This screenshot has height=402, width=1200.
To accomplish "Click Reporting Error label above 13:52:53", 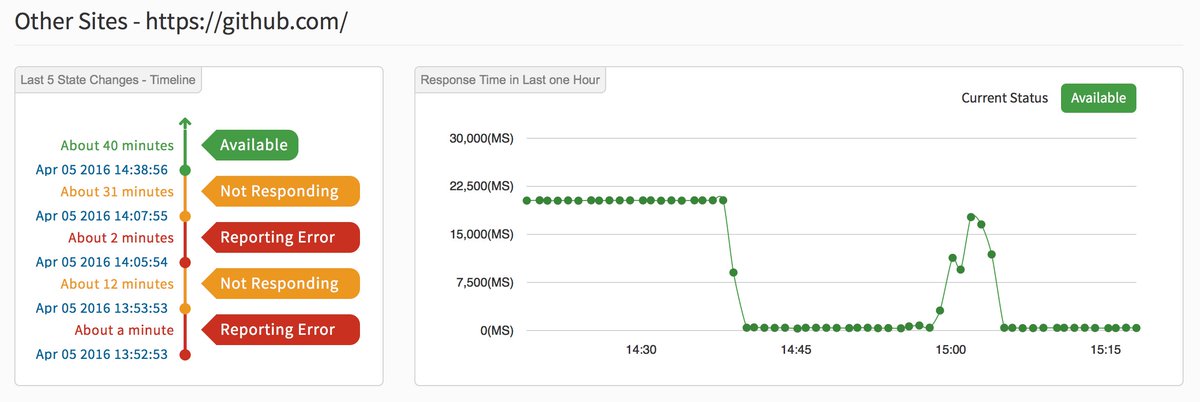I will (279, 329).
